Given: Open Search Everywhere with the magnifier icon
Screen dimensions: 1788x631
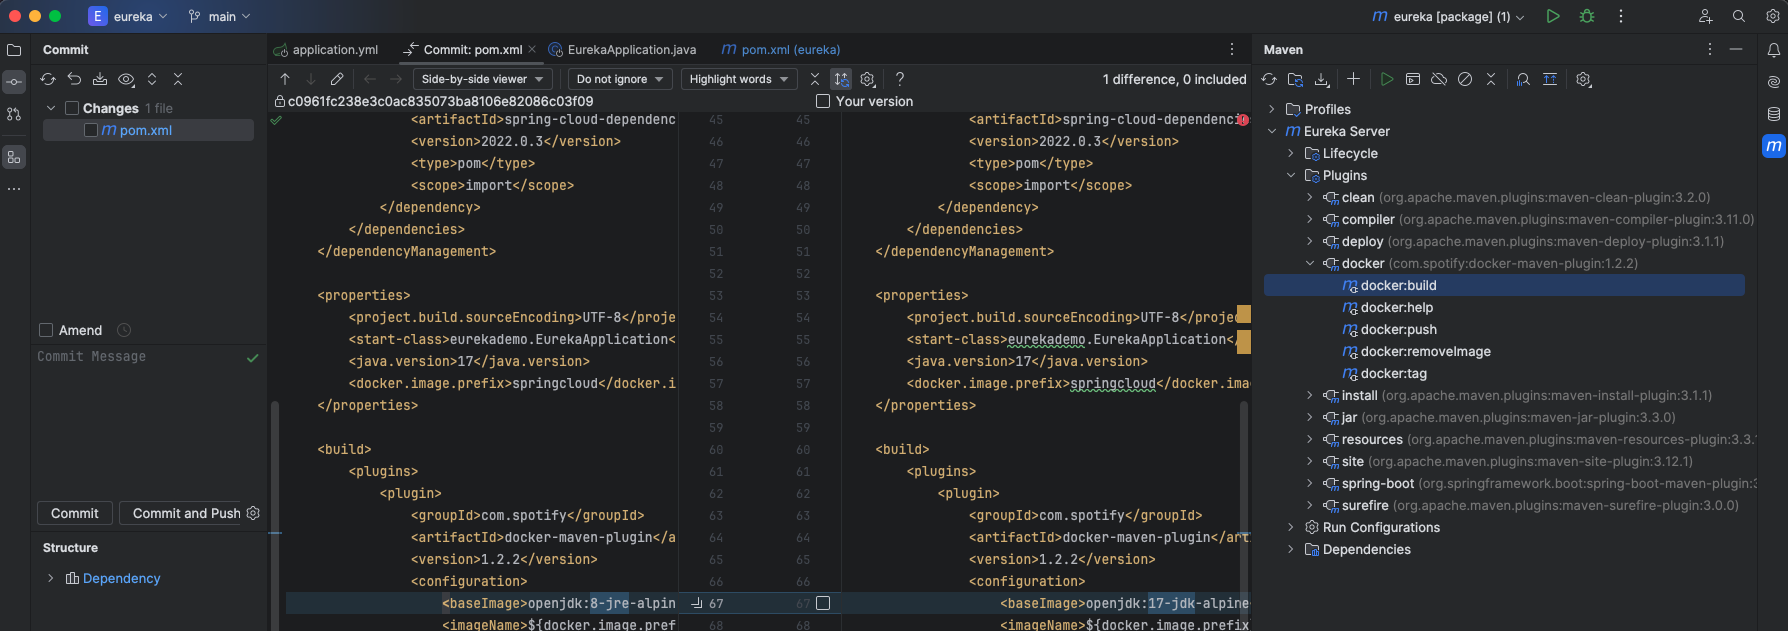Looking at the screenshot, I should coord(1739,16).
